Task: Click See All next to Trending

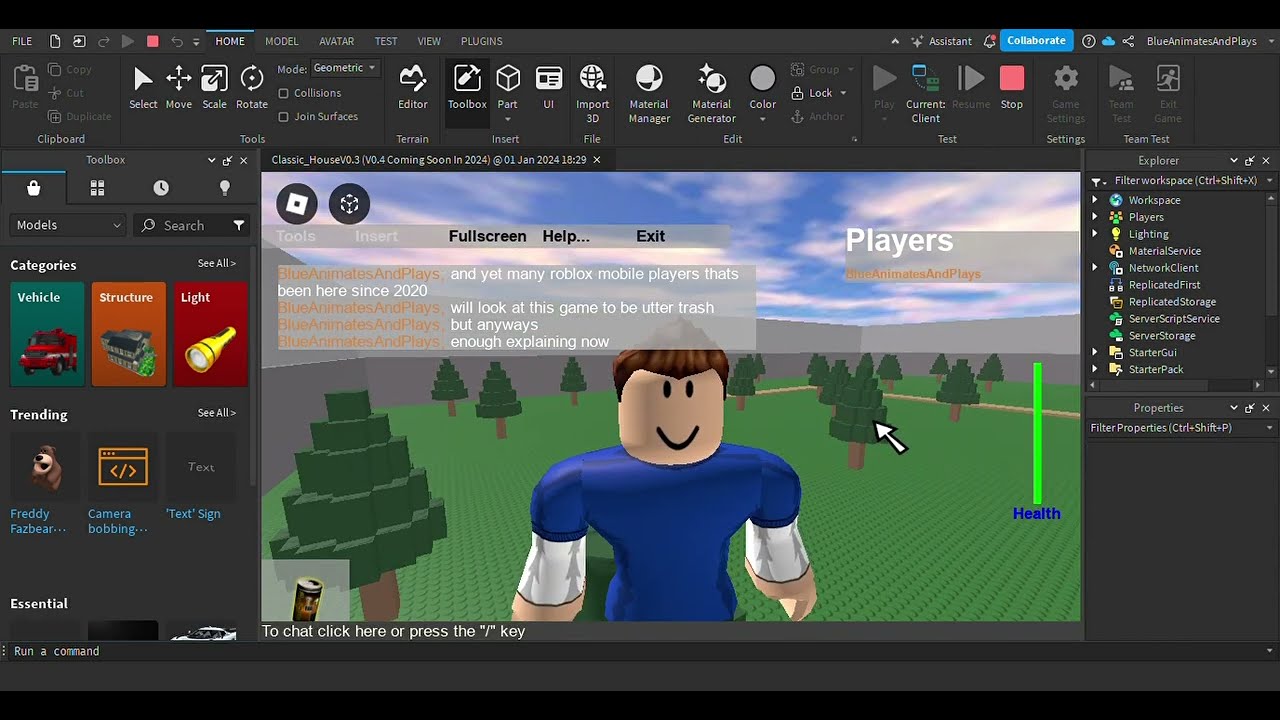Action: 217,413
